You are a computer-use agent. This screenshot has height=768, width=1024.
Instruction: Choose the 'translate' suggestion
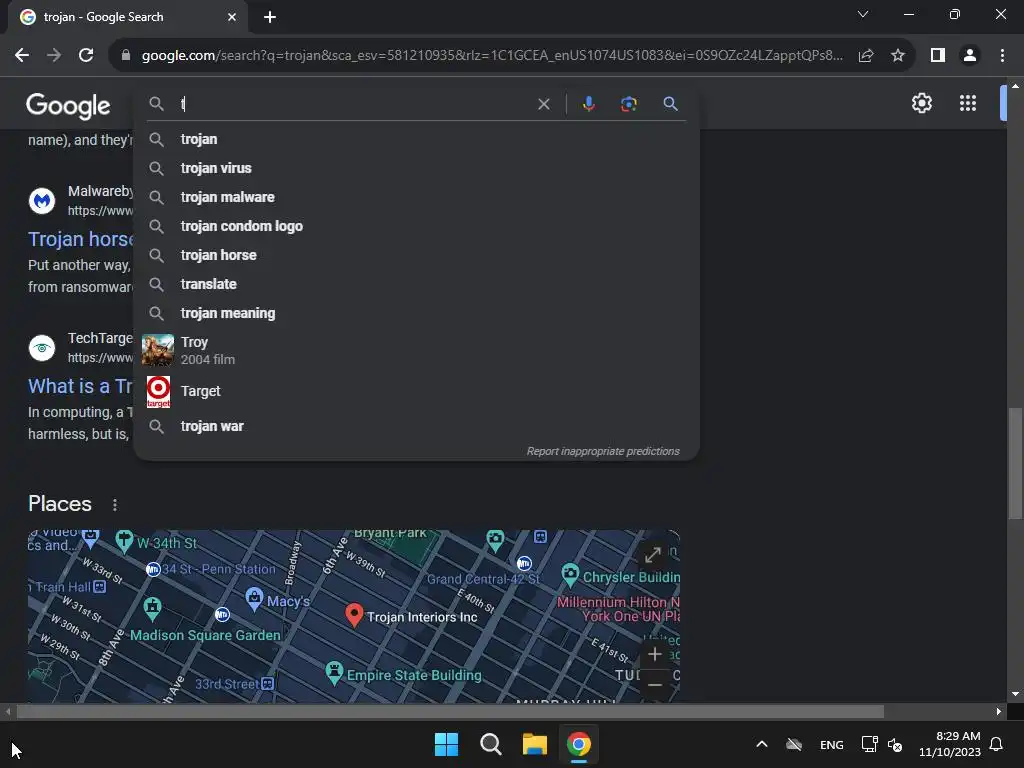pos(416,284)
